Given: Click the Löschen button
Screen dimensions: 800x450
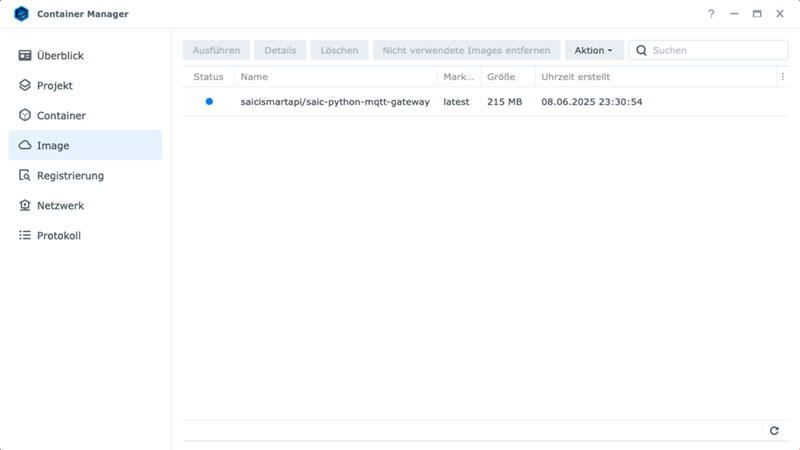Looking at the screenshot, I should point(339,50).
